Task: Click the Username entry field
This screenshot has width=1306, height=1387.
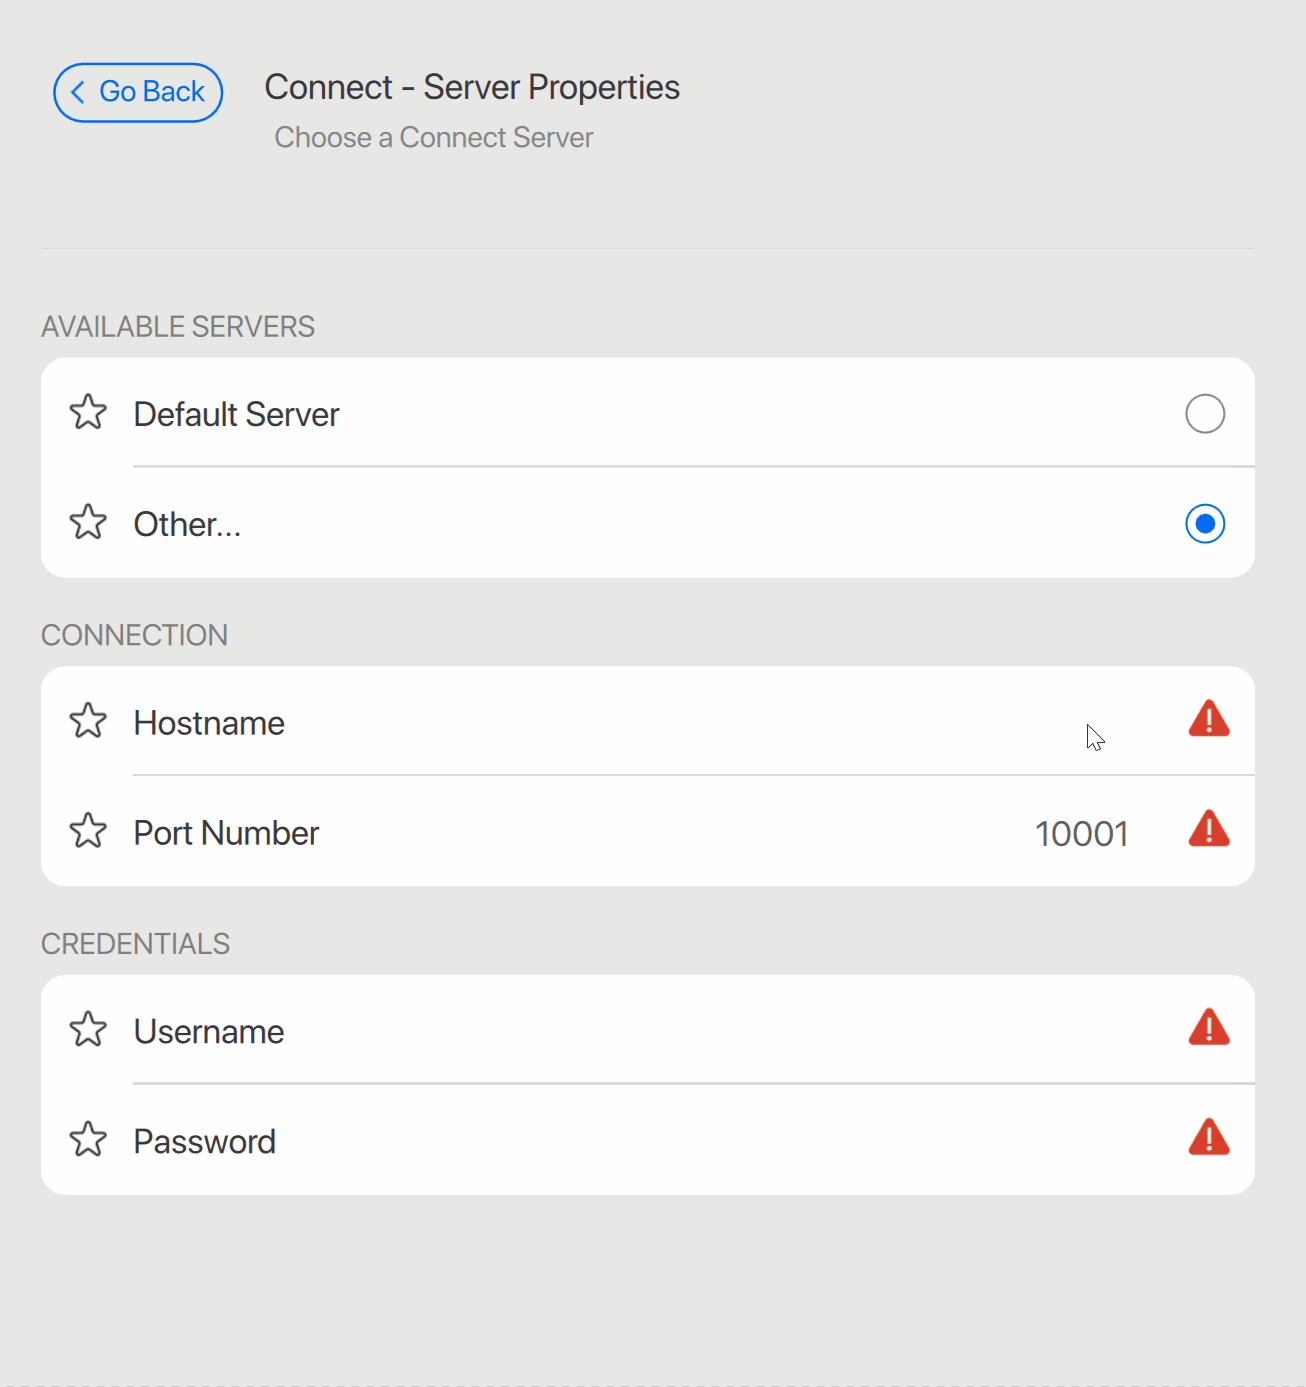Action: (700, 1031)
